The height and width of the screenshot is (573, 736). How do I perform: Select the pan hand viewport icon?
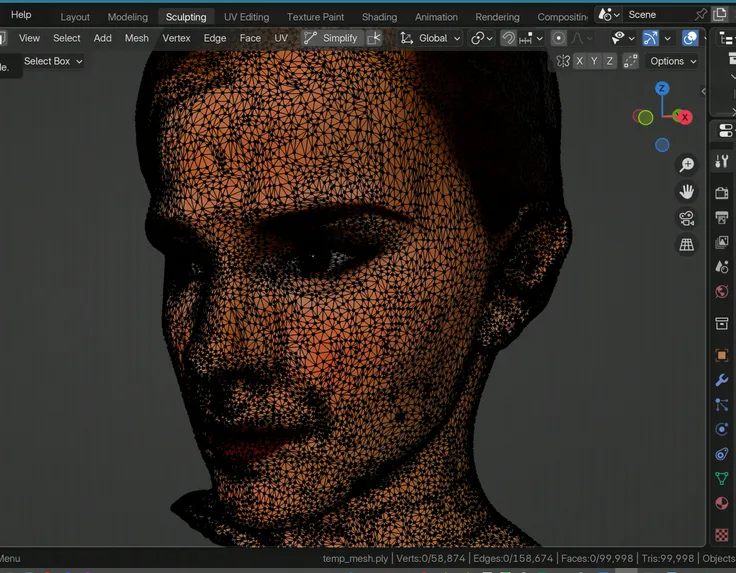point(687,192)
